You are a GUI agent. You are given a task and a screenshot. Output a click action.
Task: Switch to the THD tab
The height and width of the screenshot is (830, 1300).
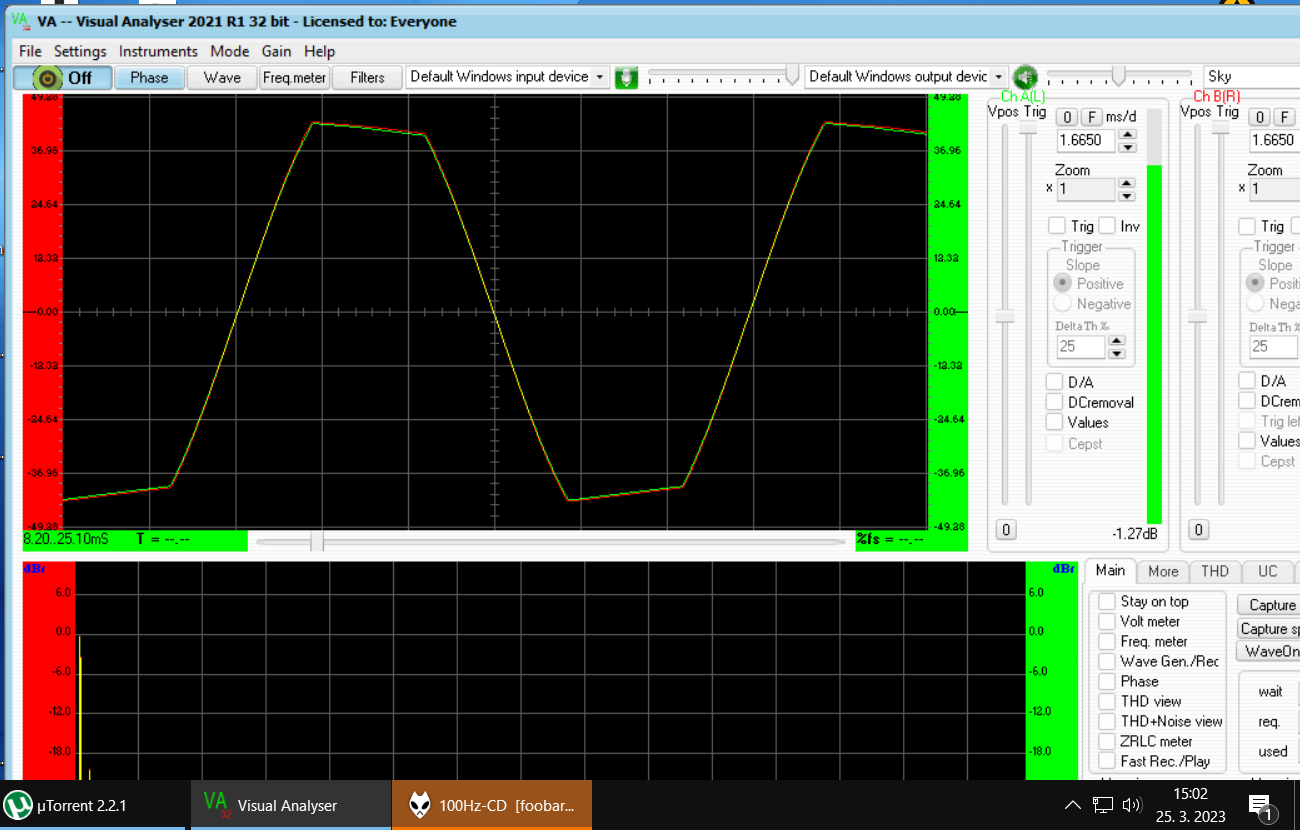point(1214,571)
